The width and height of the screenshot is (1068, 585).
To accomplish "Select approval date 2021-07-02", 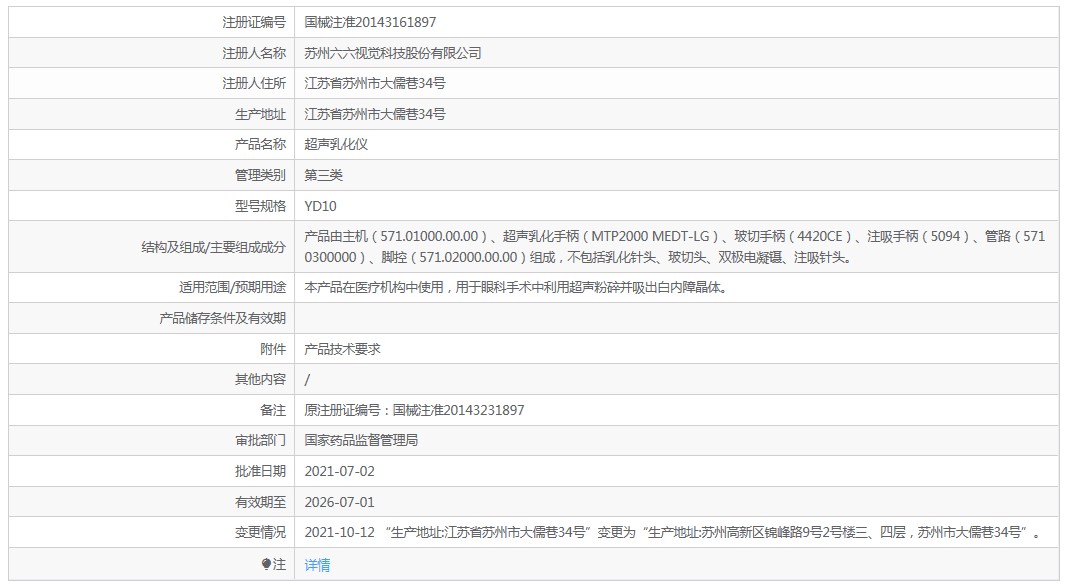I will pos(339,471).
